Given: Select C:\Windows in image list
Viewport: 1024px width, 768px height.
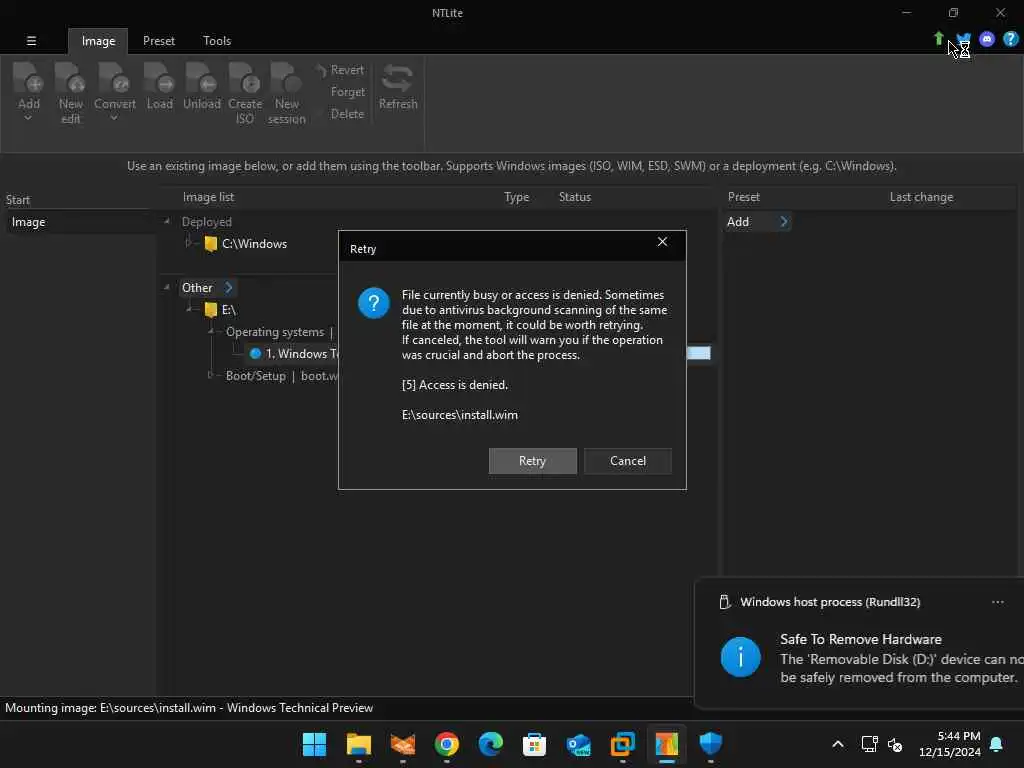Looking at the screenshot, I should coord(254,244).
